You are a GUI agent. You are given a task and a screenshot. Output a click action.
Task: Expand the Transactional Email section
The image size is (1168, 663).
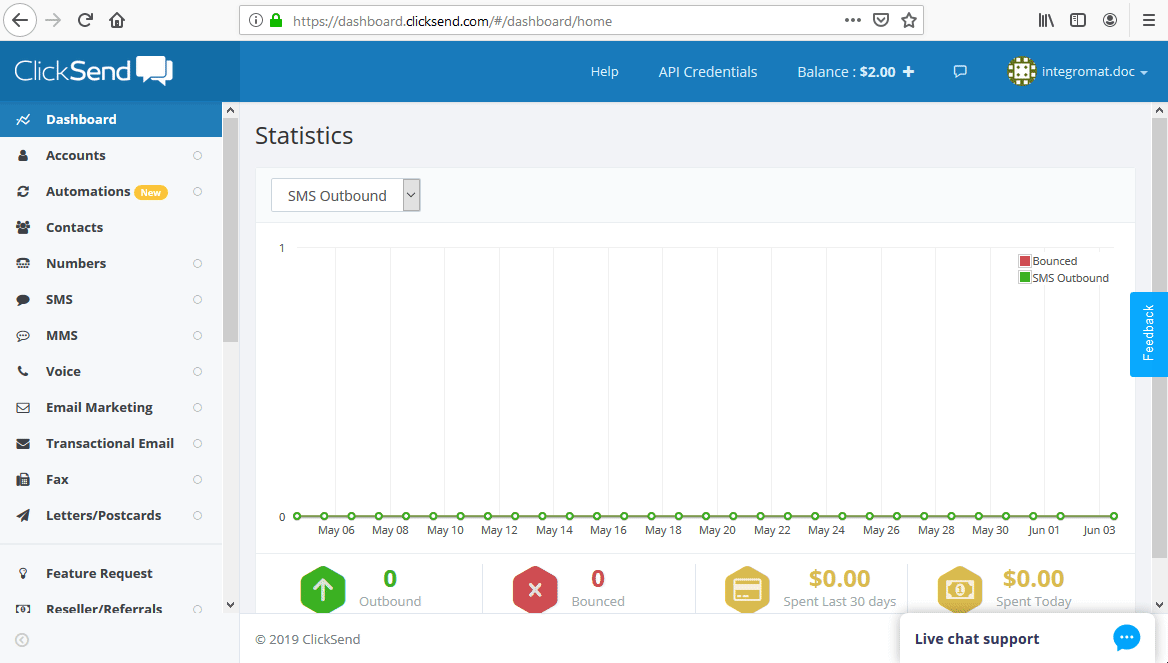point(197,443)
